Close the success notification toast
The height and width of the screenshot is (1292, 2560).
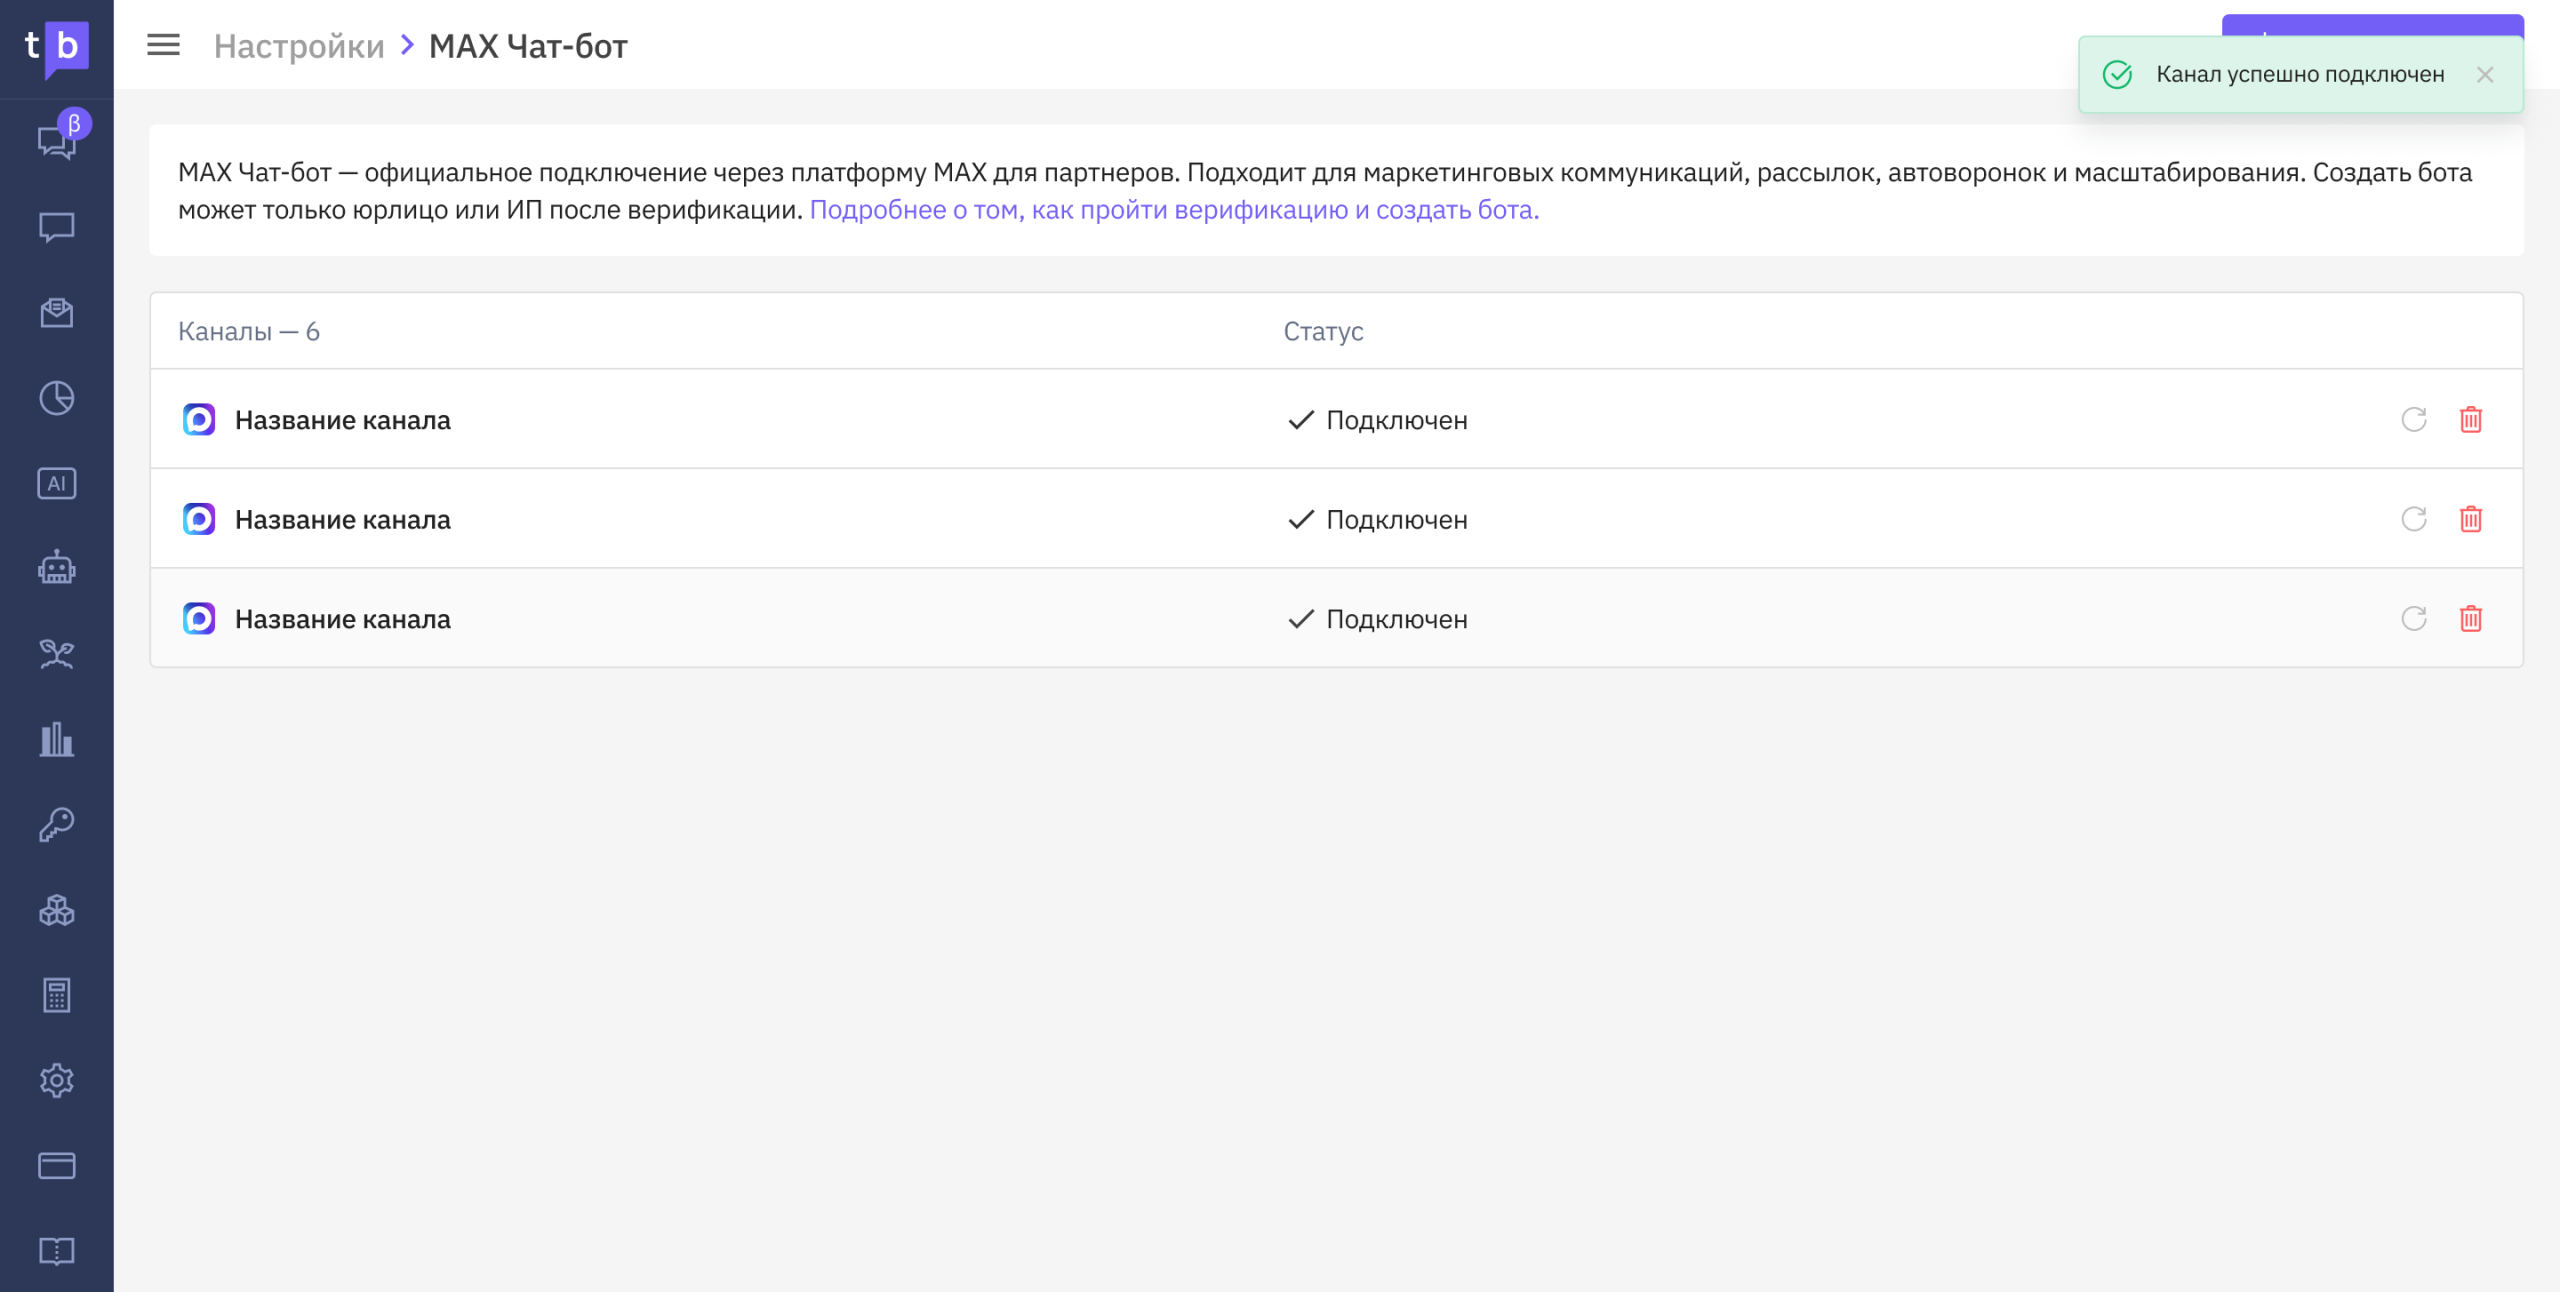[2484, 75]
